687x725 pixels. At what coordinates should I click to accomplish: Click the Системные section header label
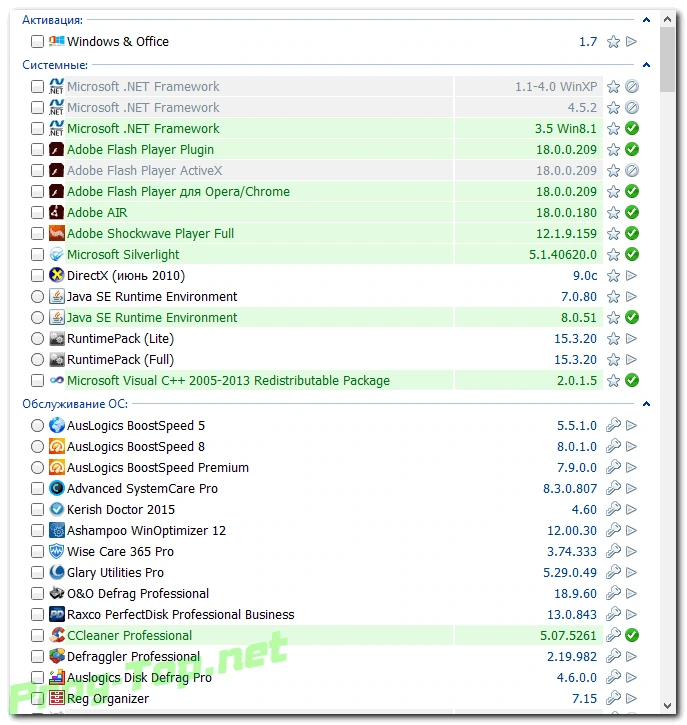point(55,65)
